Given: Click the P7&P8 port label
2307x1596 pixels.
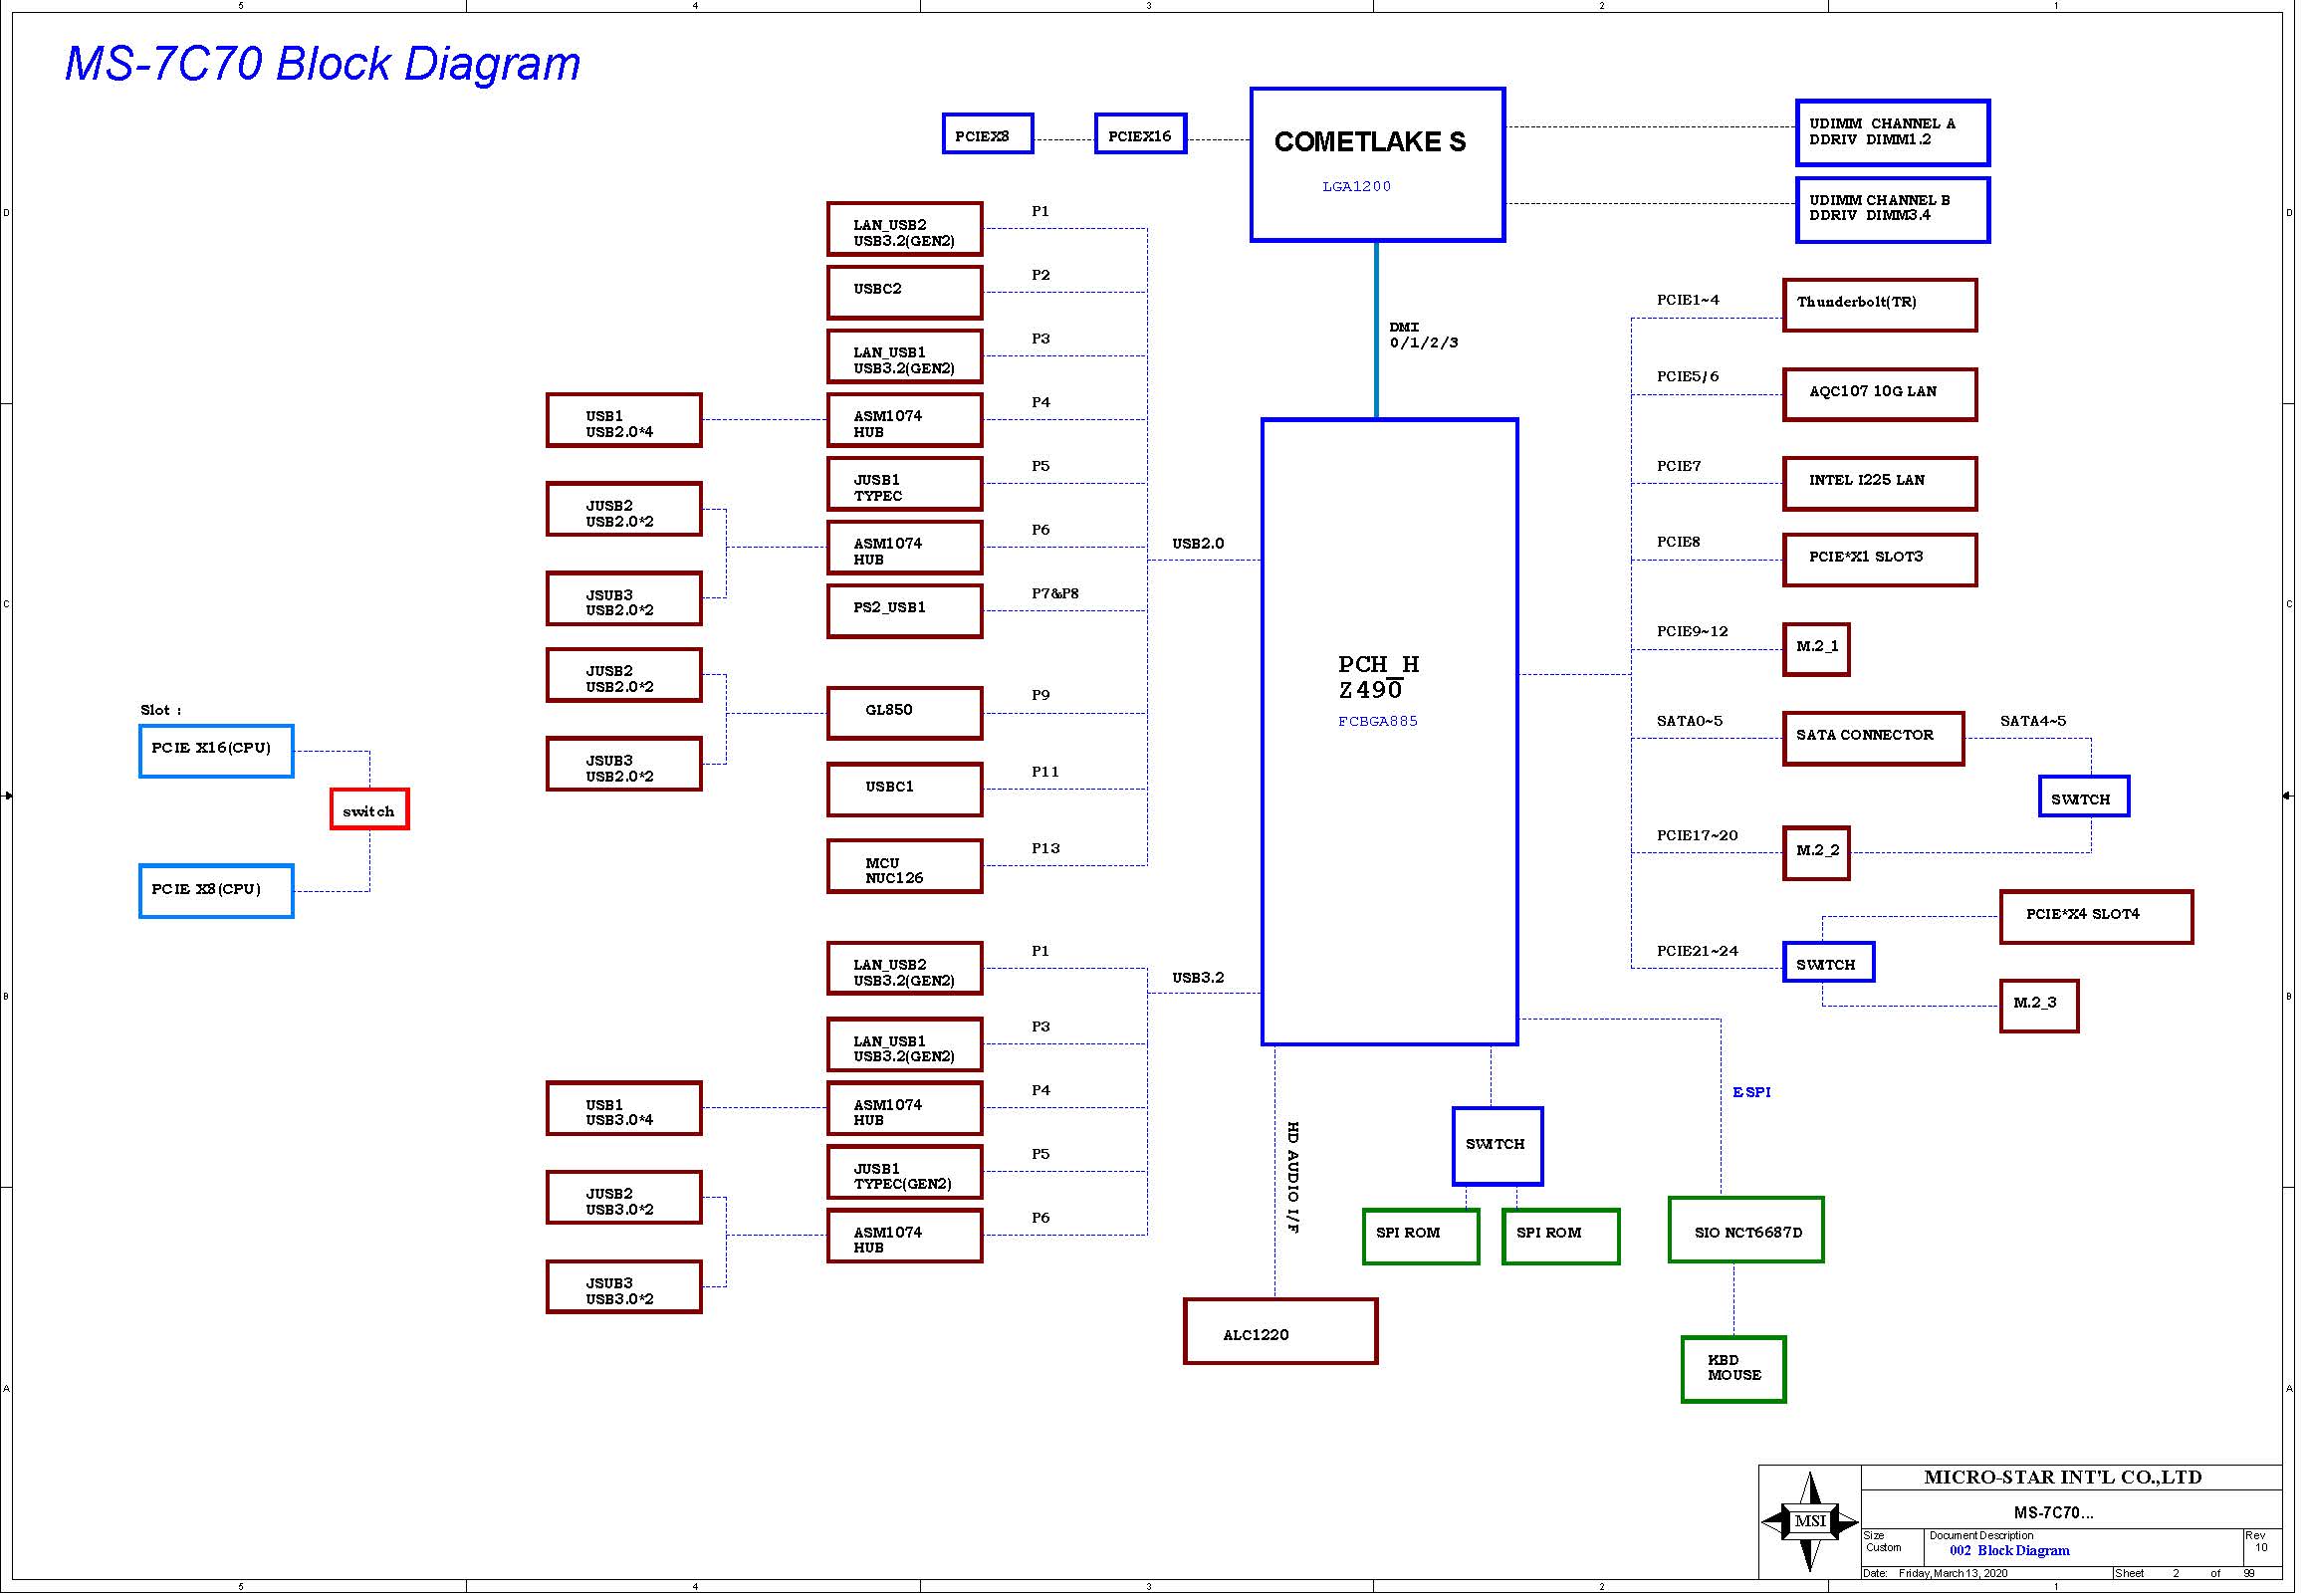Looking at the screenshot, I should tap(1055, 593).
